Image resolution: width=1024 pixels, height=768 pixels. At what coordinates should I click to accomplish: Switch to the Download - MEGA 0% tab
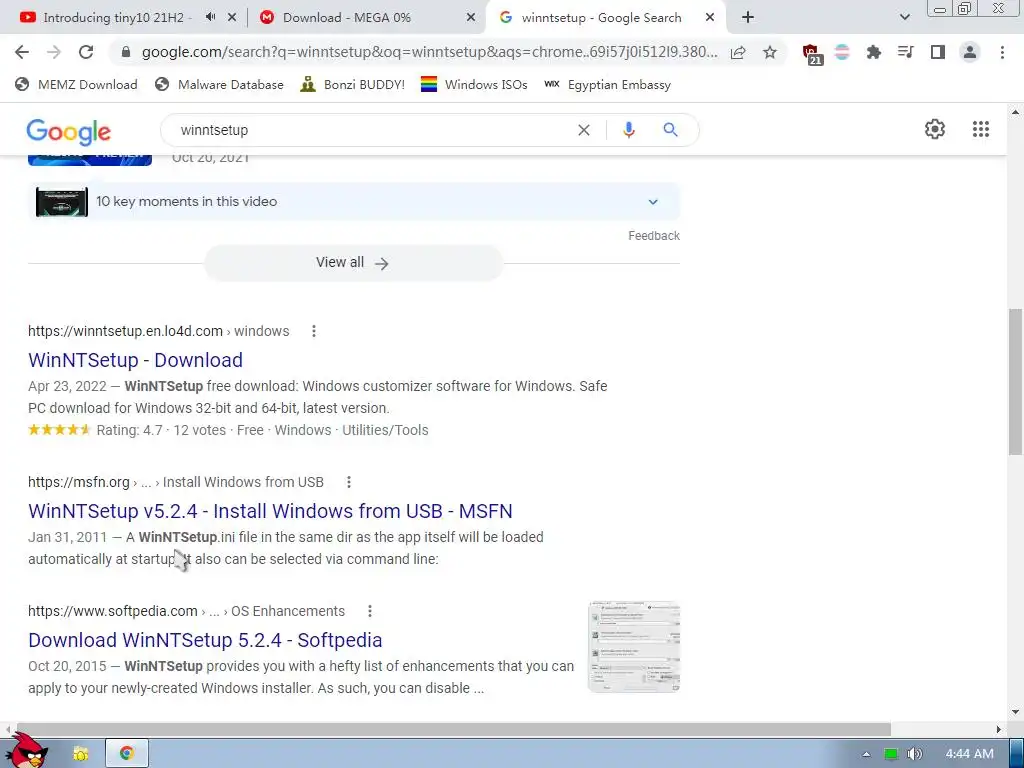(x=347, y=18)
